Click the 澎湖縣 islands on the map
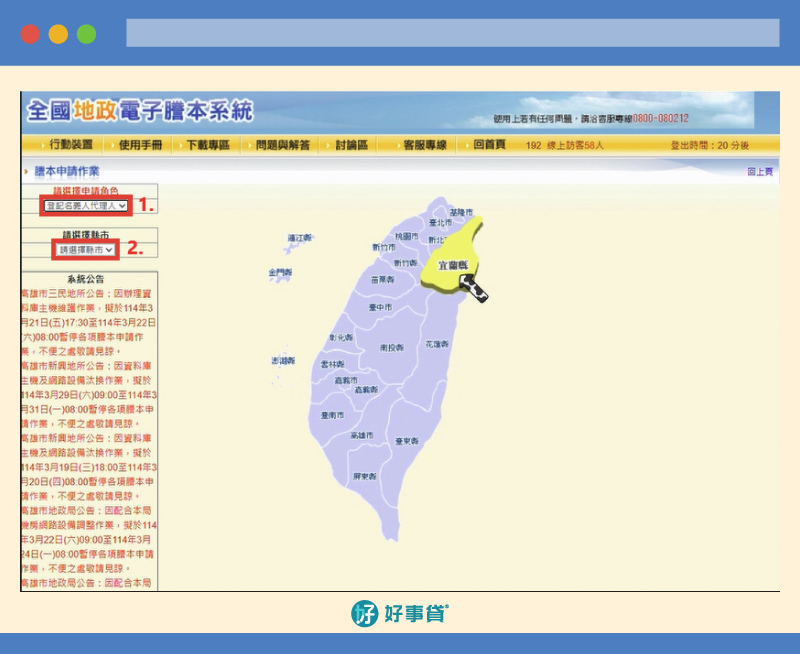800x654 pixels. point(281,359)
